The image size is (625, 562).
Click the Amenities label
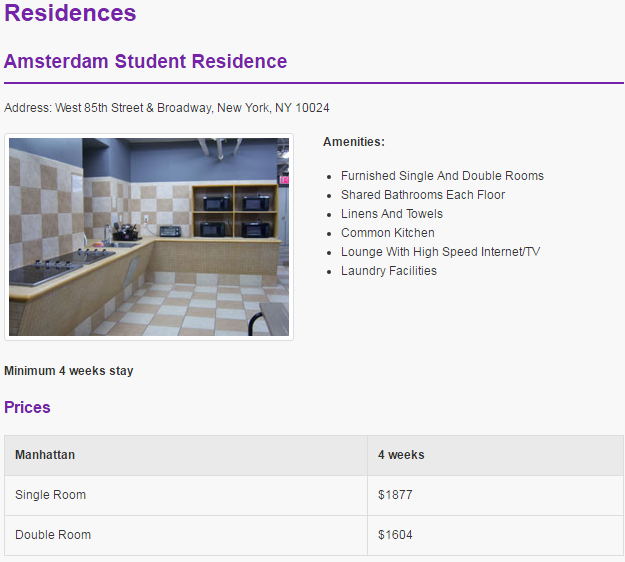[x=354, y=142]
